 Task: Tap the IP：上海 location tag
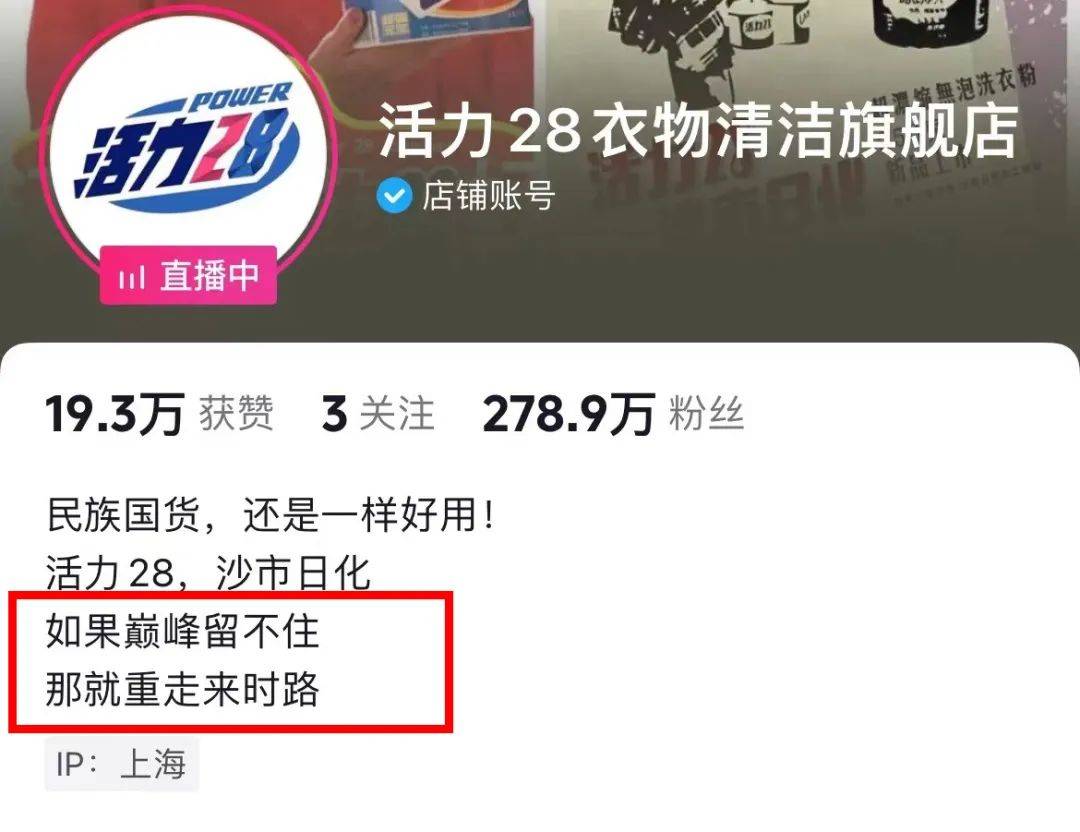[x=121, y=764]
